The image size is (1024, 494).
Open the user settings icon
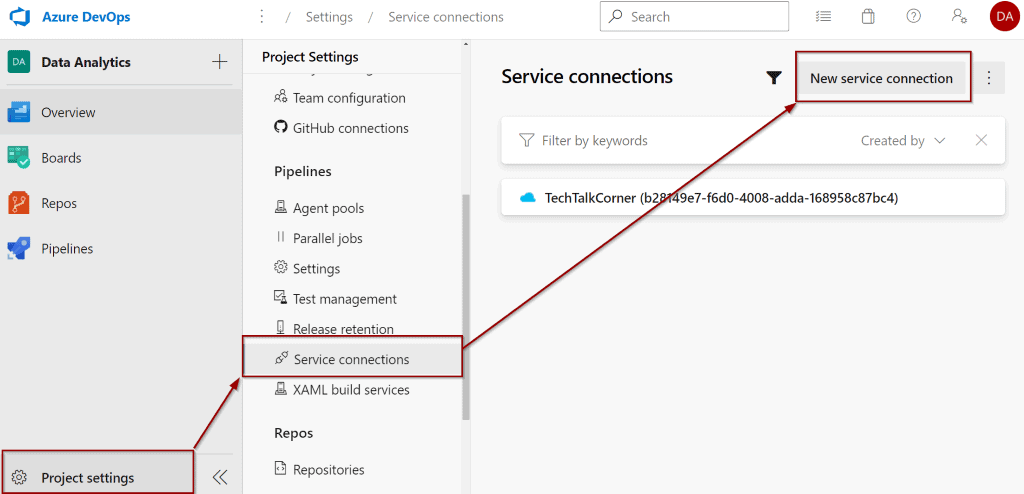[959, 17]
